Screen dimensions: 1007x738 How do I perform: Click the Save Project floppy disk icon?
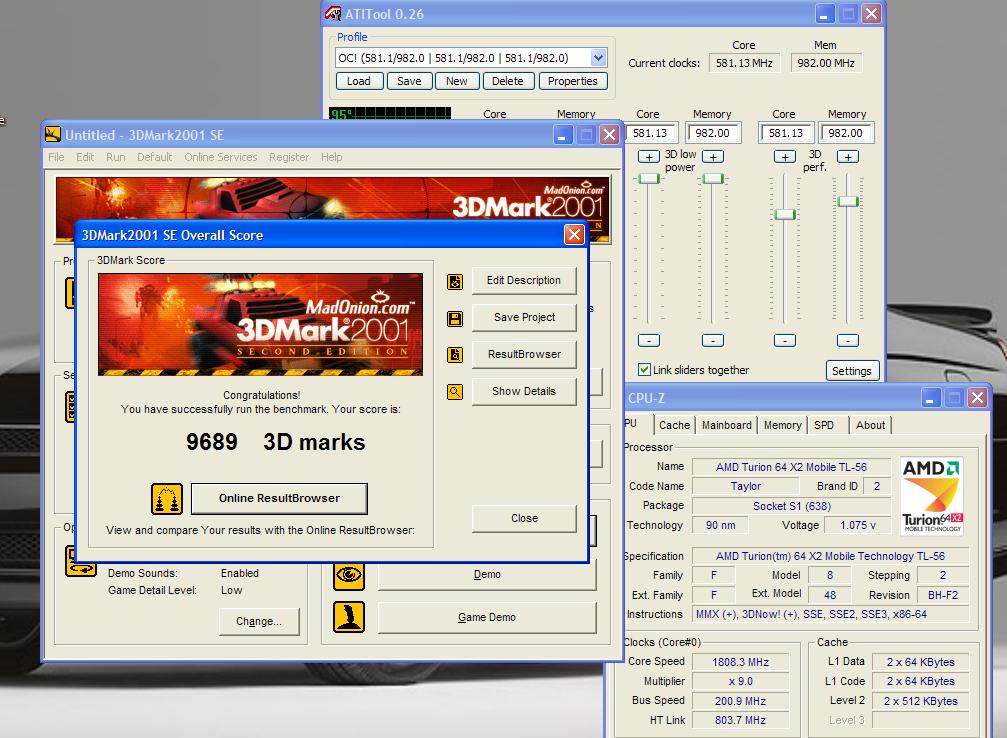click(x=455, y=319)
